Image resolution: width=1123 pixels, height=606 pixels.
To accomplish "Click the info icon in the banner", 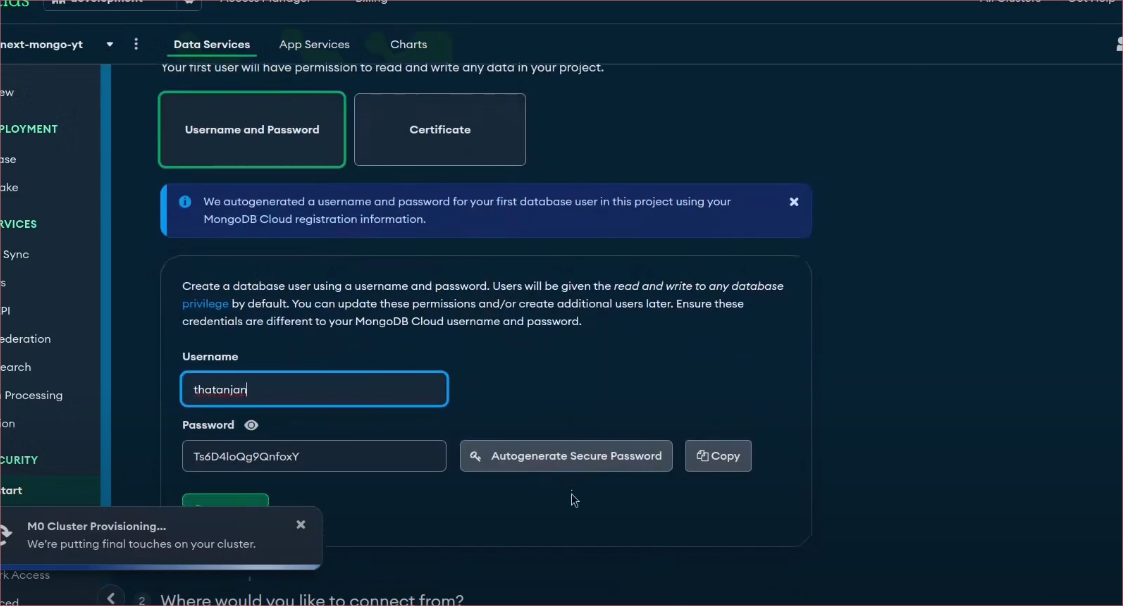I will [185, 202].
